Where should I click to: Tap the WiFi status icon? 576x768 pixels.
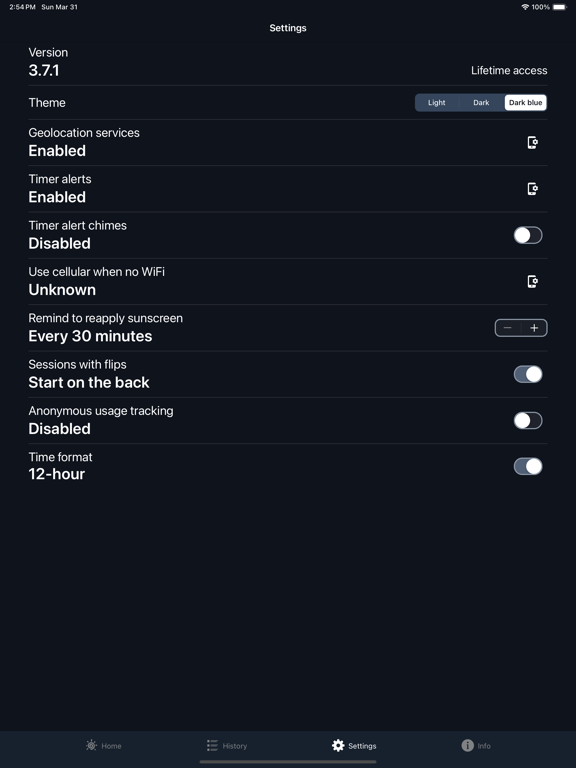(525, 7)
